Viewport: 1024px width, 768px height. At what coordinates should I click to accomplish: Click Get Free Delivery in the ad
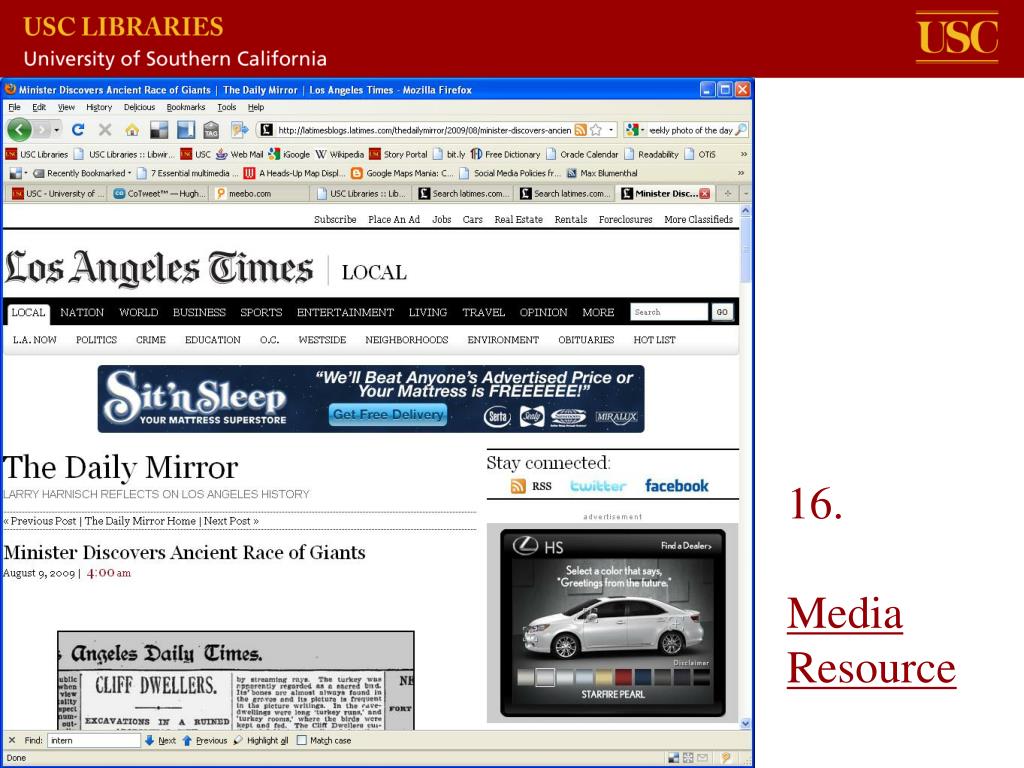pyautogui.click(x=388, y=414)
